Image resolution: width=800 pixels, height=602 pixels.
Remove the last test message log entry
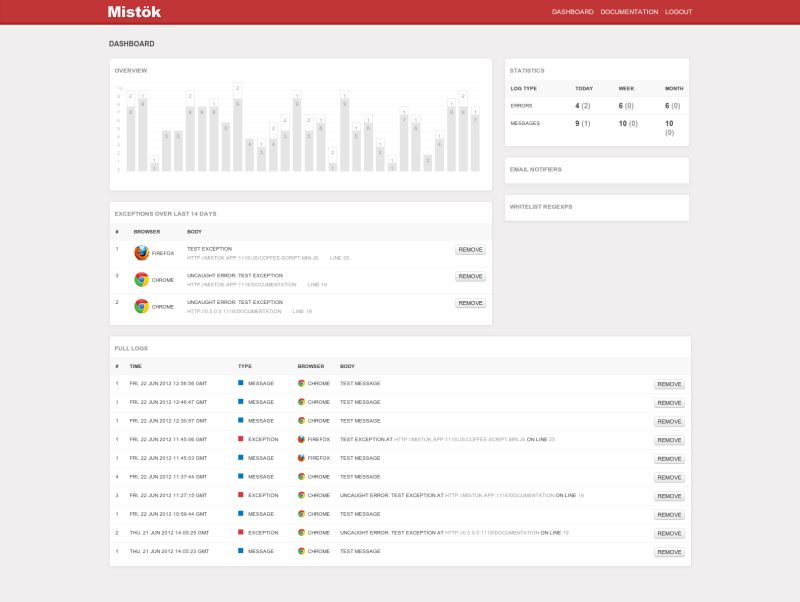(x=669, y=549)
